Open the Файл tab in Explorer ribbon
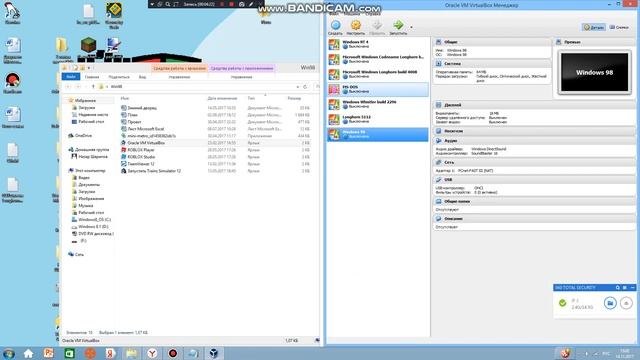640x360 pixels. 71,77
